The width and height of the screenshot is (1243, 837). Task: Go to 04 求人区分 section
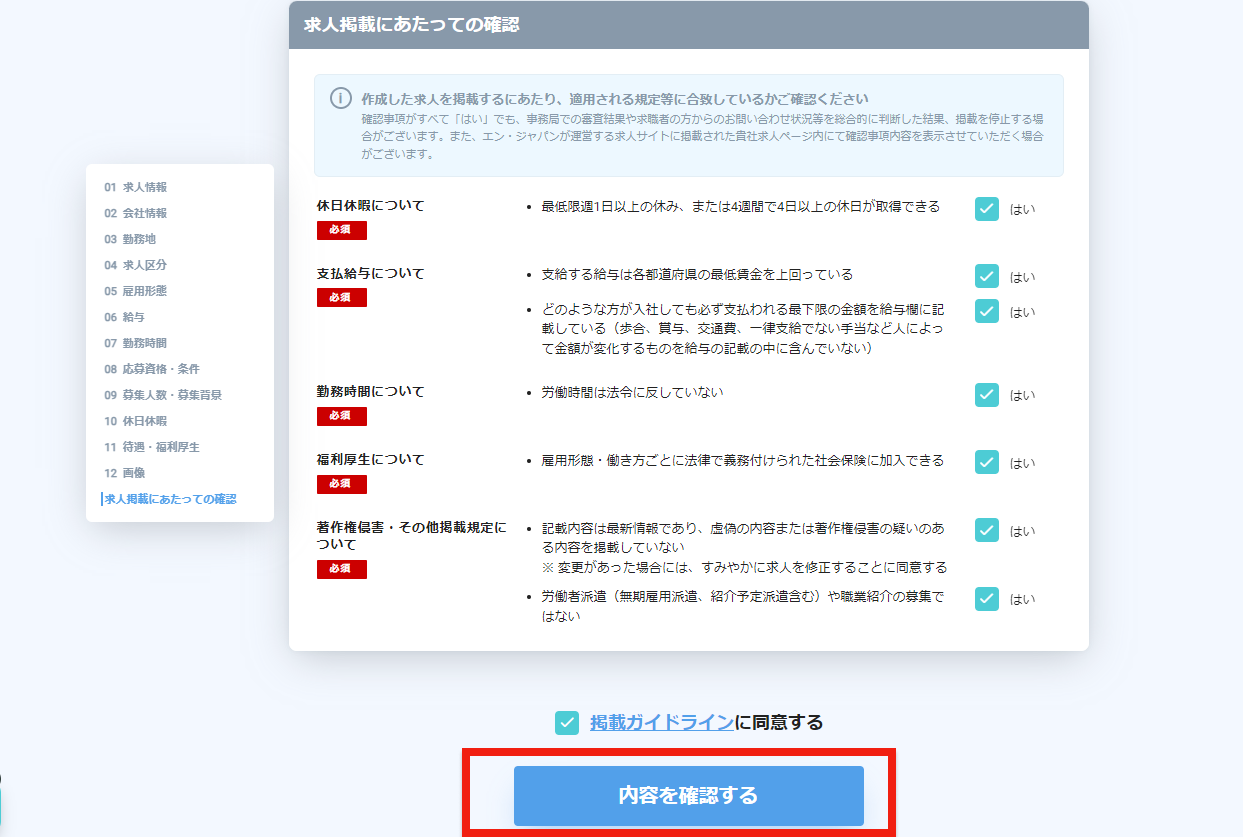[135, 265]
